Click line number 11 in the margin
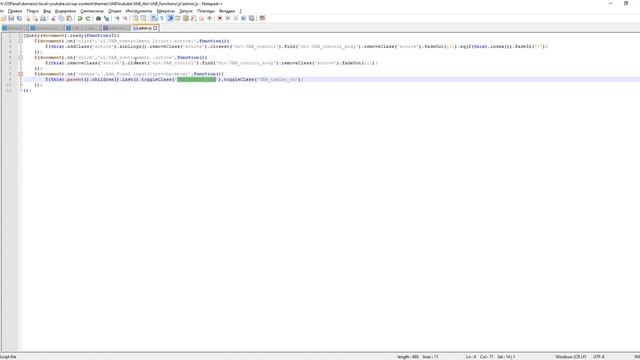This screenshot has width=640, height=360. click(x=9, y=90)
